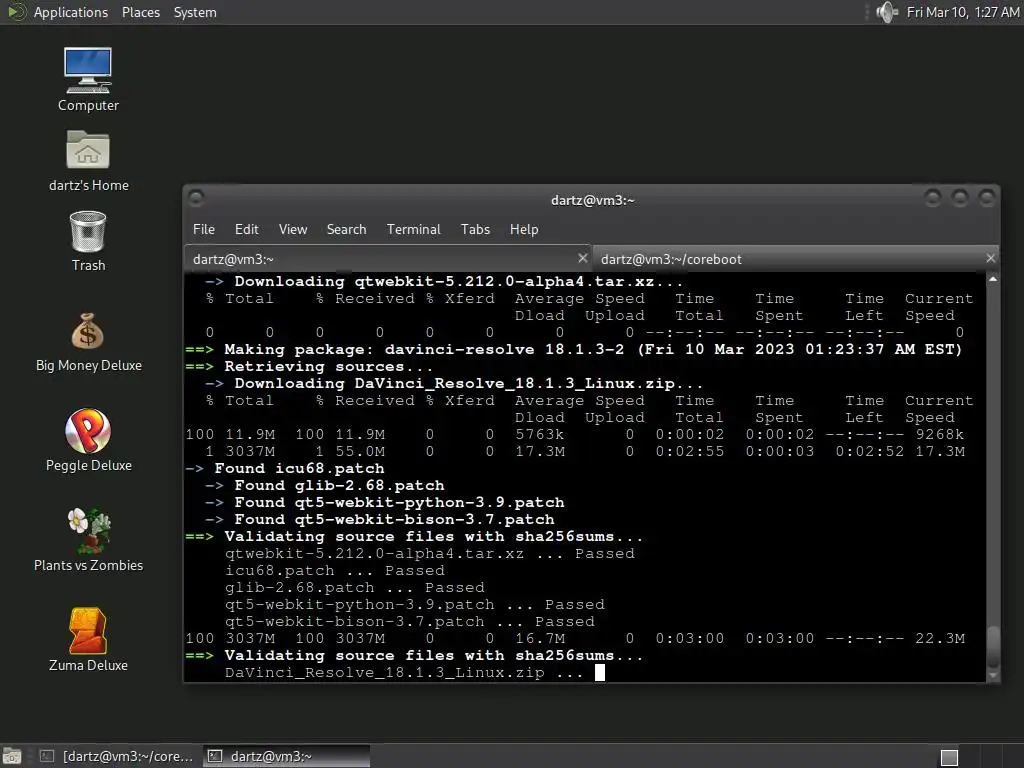Open the Applications menu
The height and width of the screenshot is (768, 1024).
tap(71, 12)
